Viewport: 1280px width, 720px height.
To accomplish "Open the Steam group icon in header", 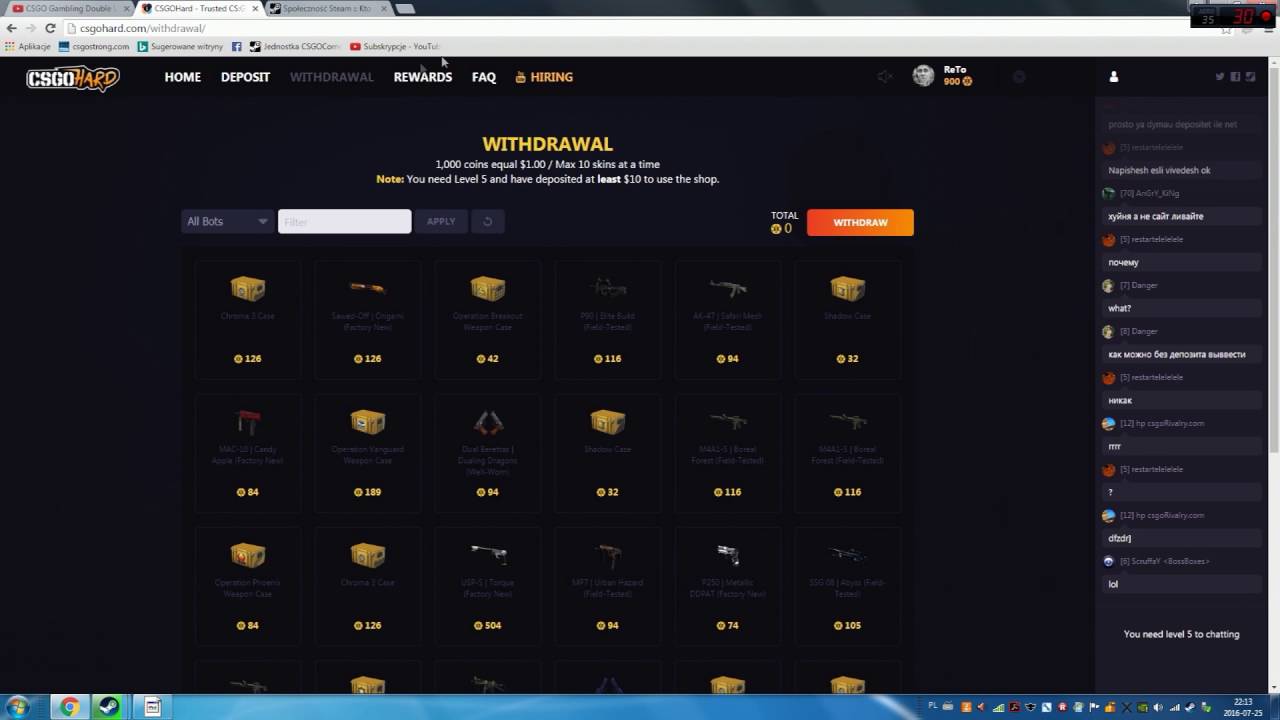I will click(x=1250, y=77).
